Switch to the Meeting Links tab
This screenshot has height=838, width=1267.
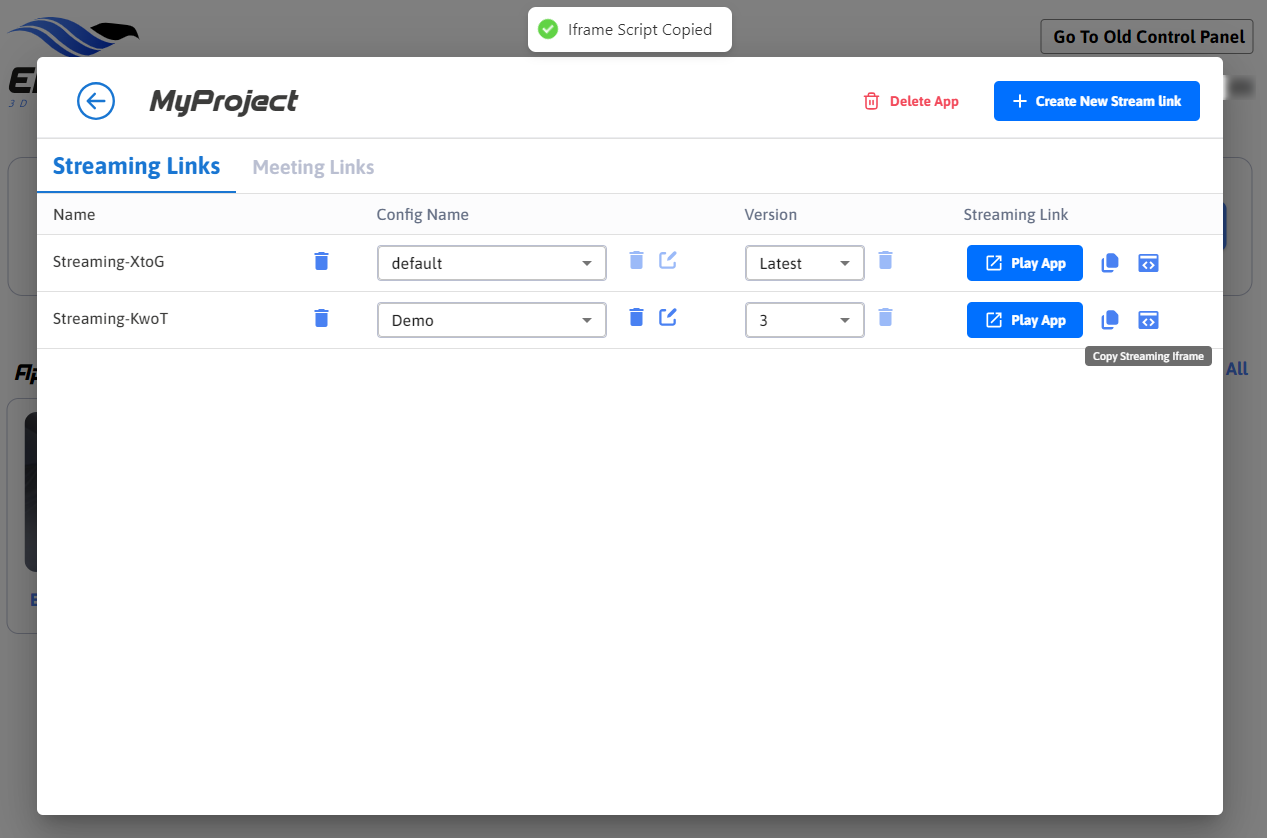click(x=313, y=167)
